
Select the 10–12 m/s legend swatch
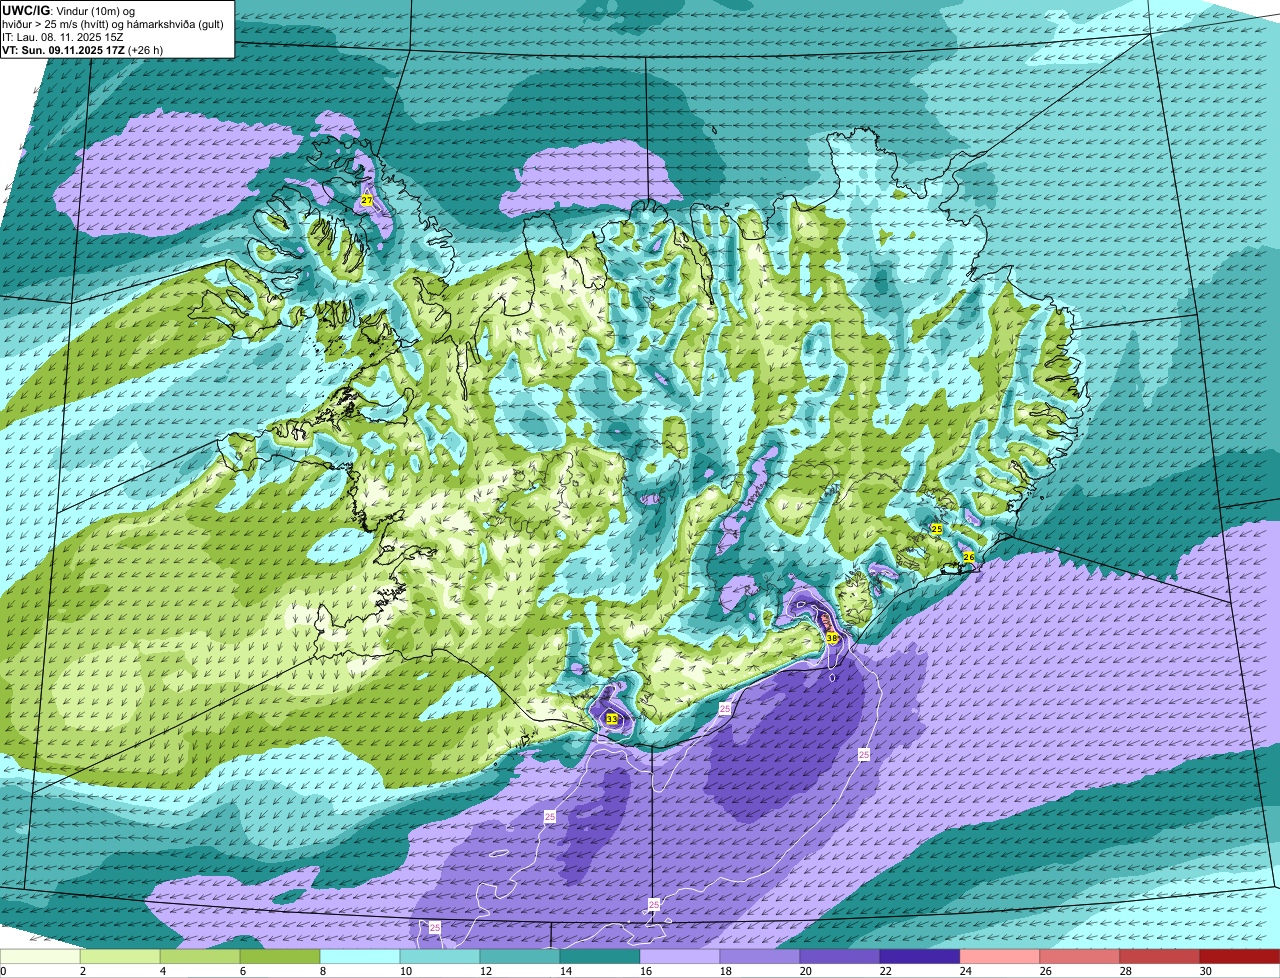pyautogui.click(x=440, y=957)
